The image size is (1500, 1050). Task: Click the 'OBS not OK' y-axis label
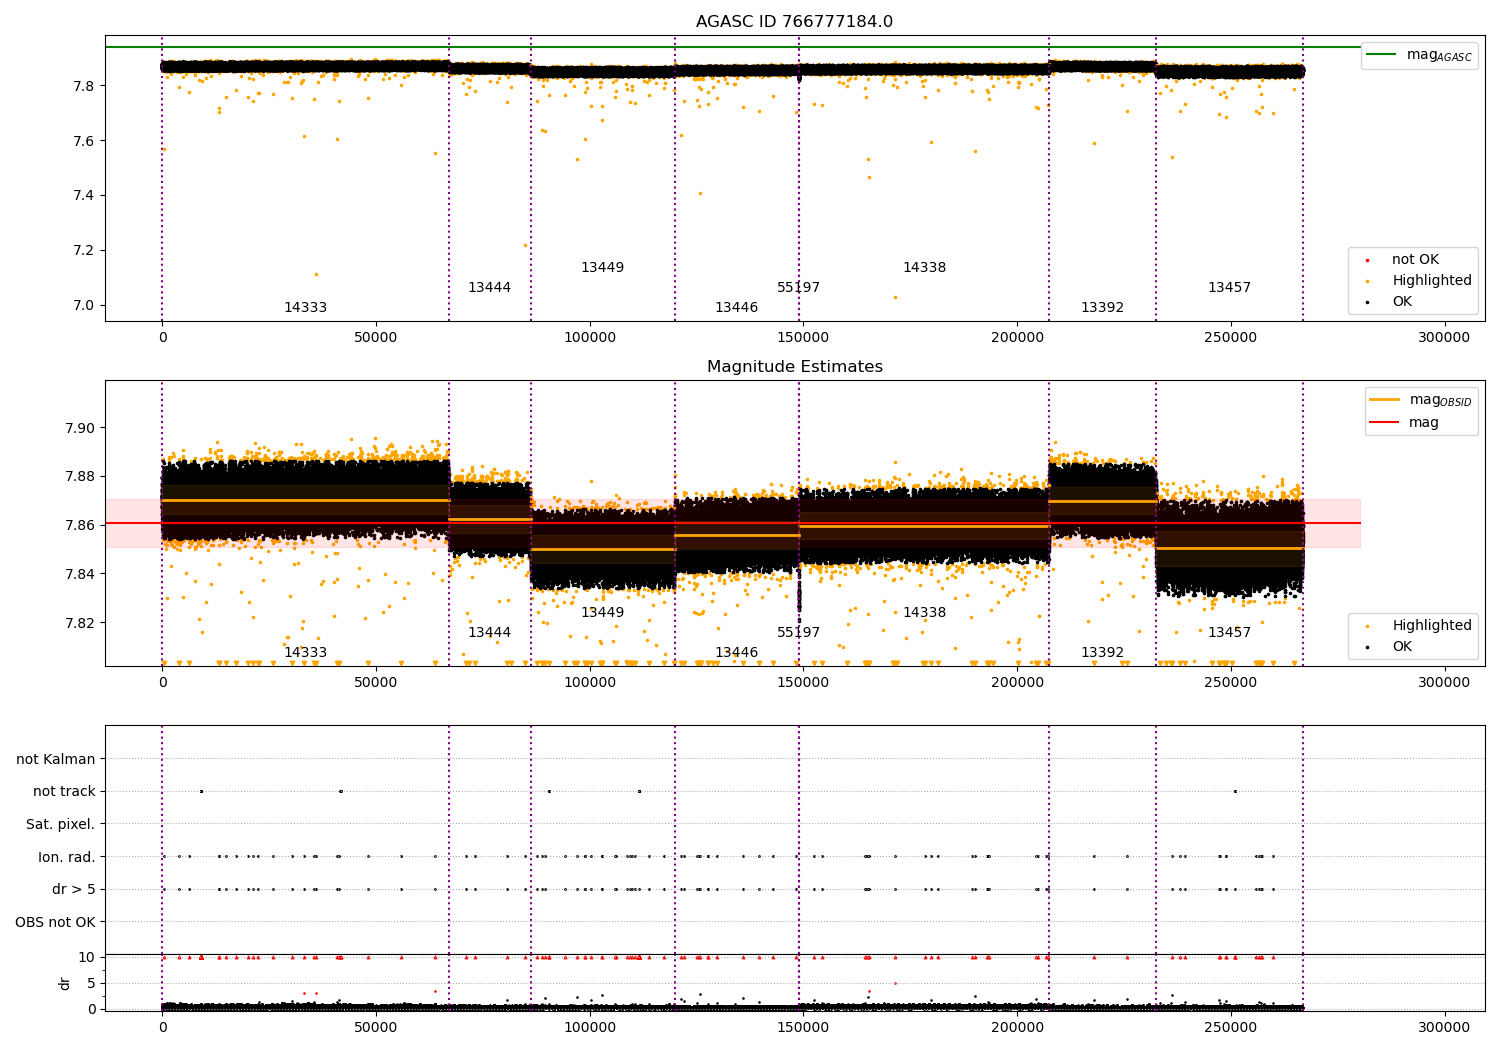(x=55, y=922)
